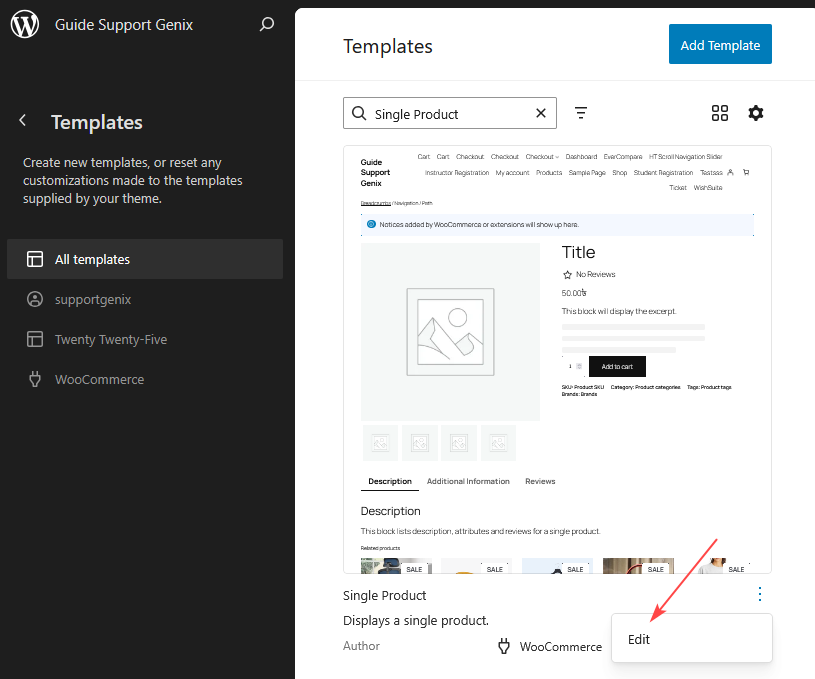The width and height of the screenshot is (815, 679).
Task: Open the filter options beside the search field
Action: click(x=581, y=113)
